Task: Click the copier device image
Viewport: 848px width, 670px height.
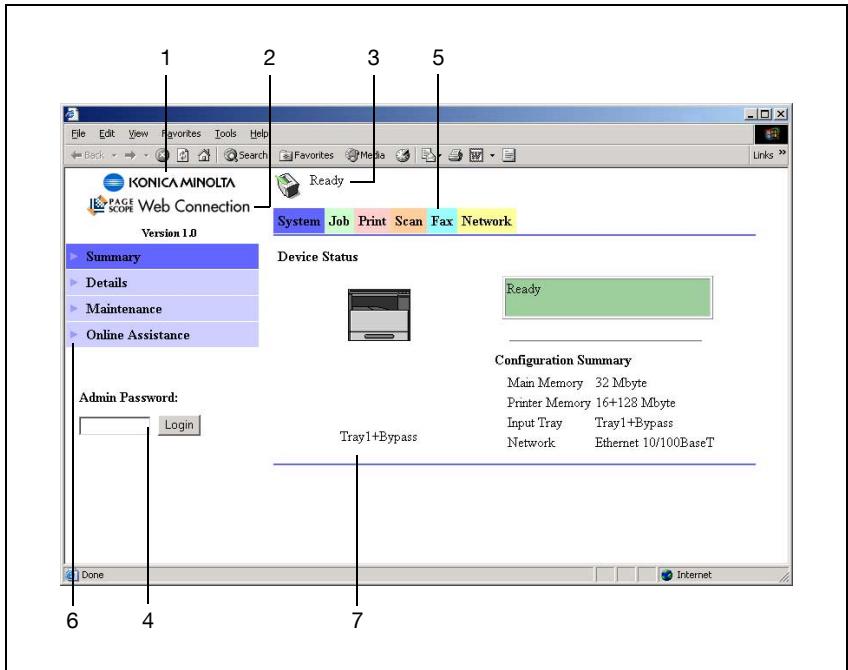Action: (379, 315)
